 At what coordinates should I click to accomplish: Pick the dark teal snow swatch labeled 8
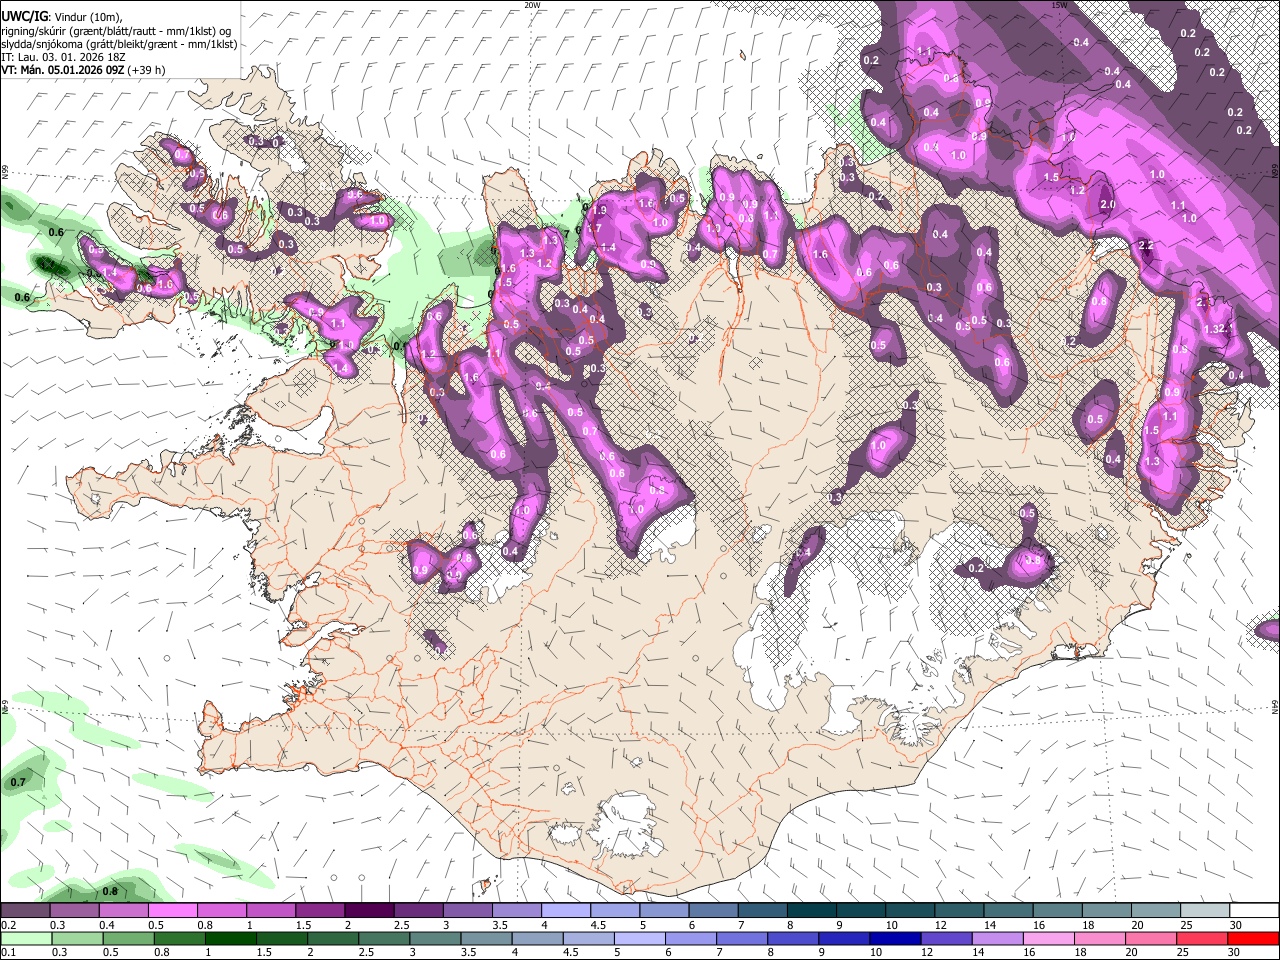[811, 911]
